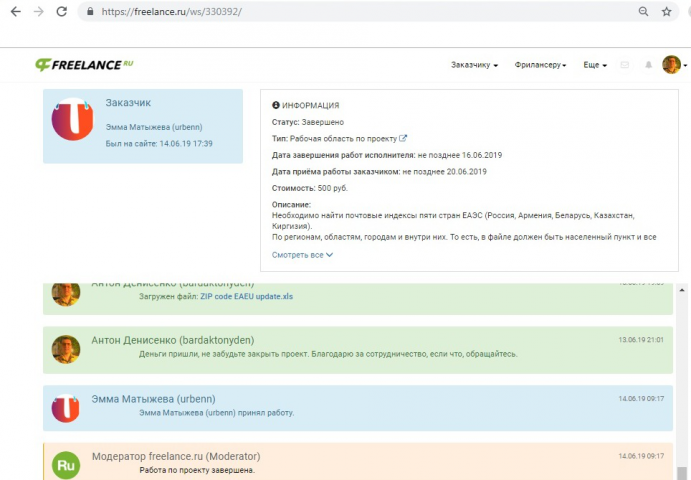This screenshot has width=691, height=480.
Task: Click the acceptance date не позднее 20.06.2019
Action: [x=444, y=172]
